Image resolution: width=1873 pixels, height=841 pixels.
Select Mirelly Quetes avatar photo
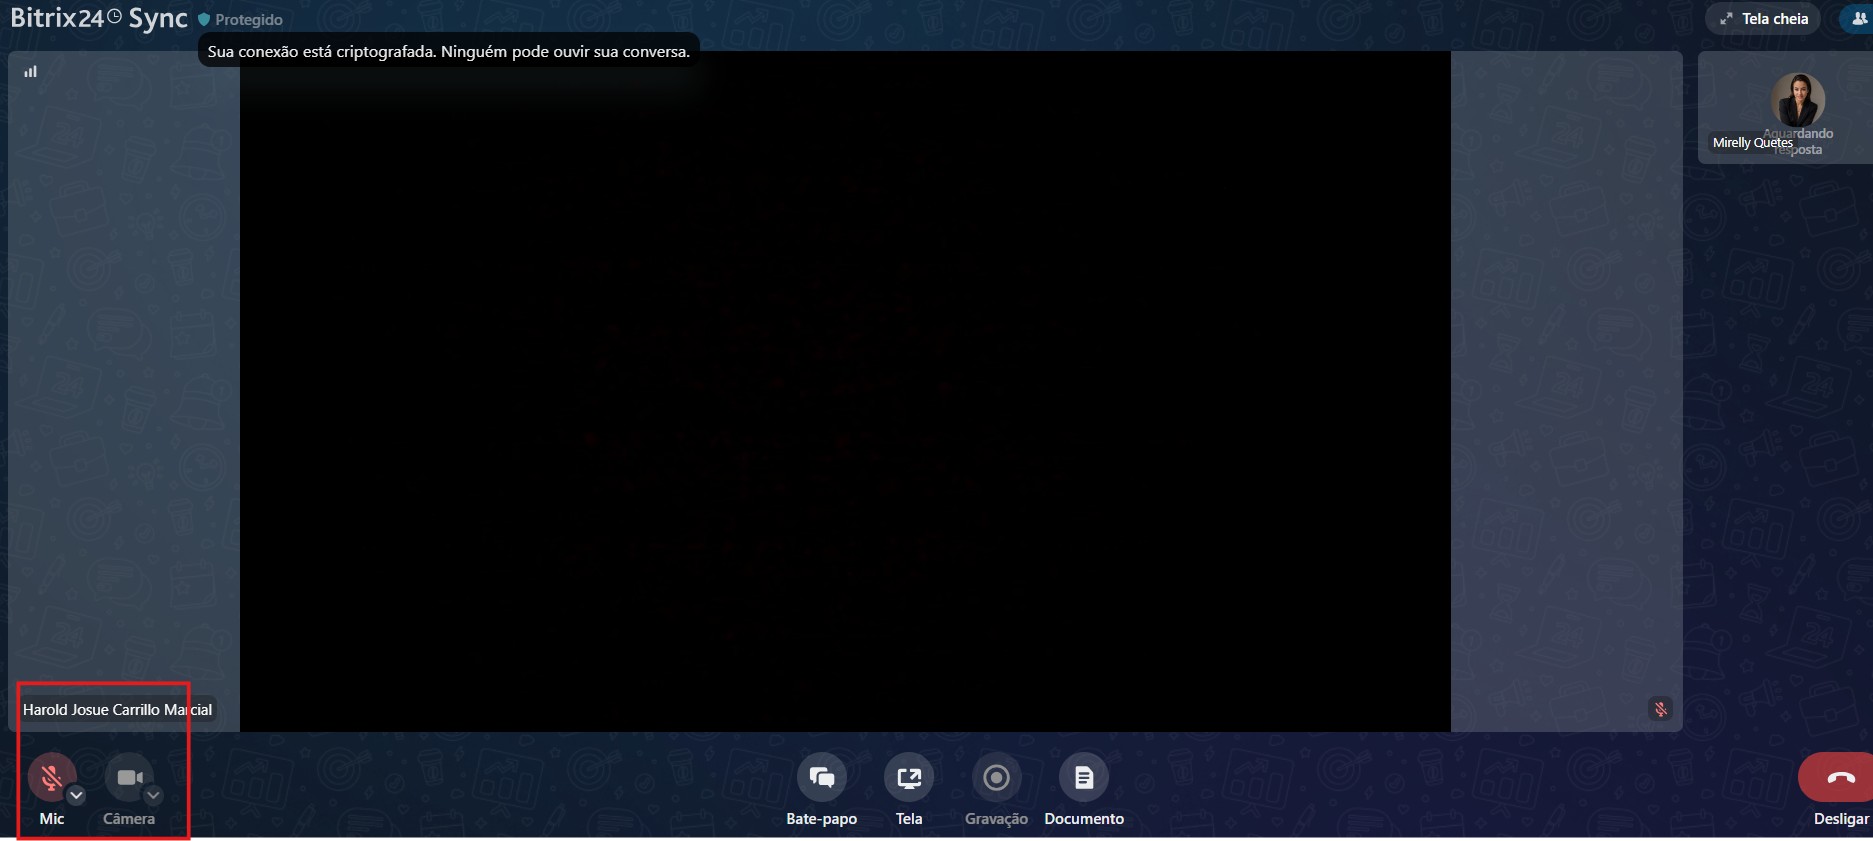[x=1797, y=99]
